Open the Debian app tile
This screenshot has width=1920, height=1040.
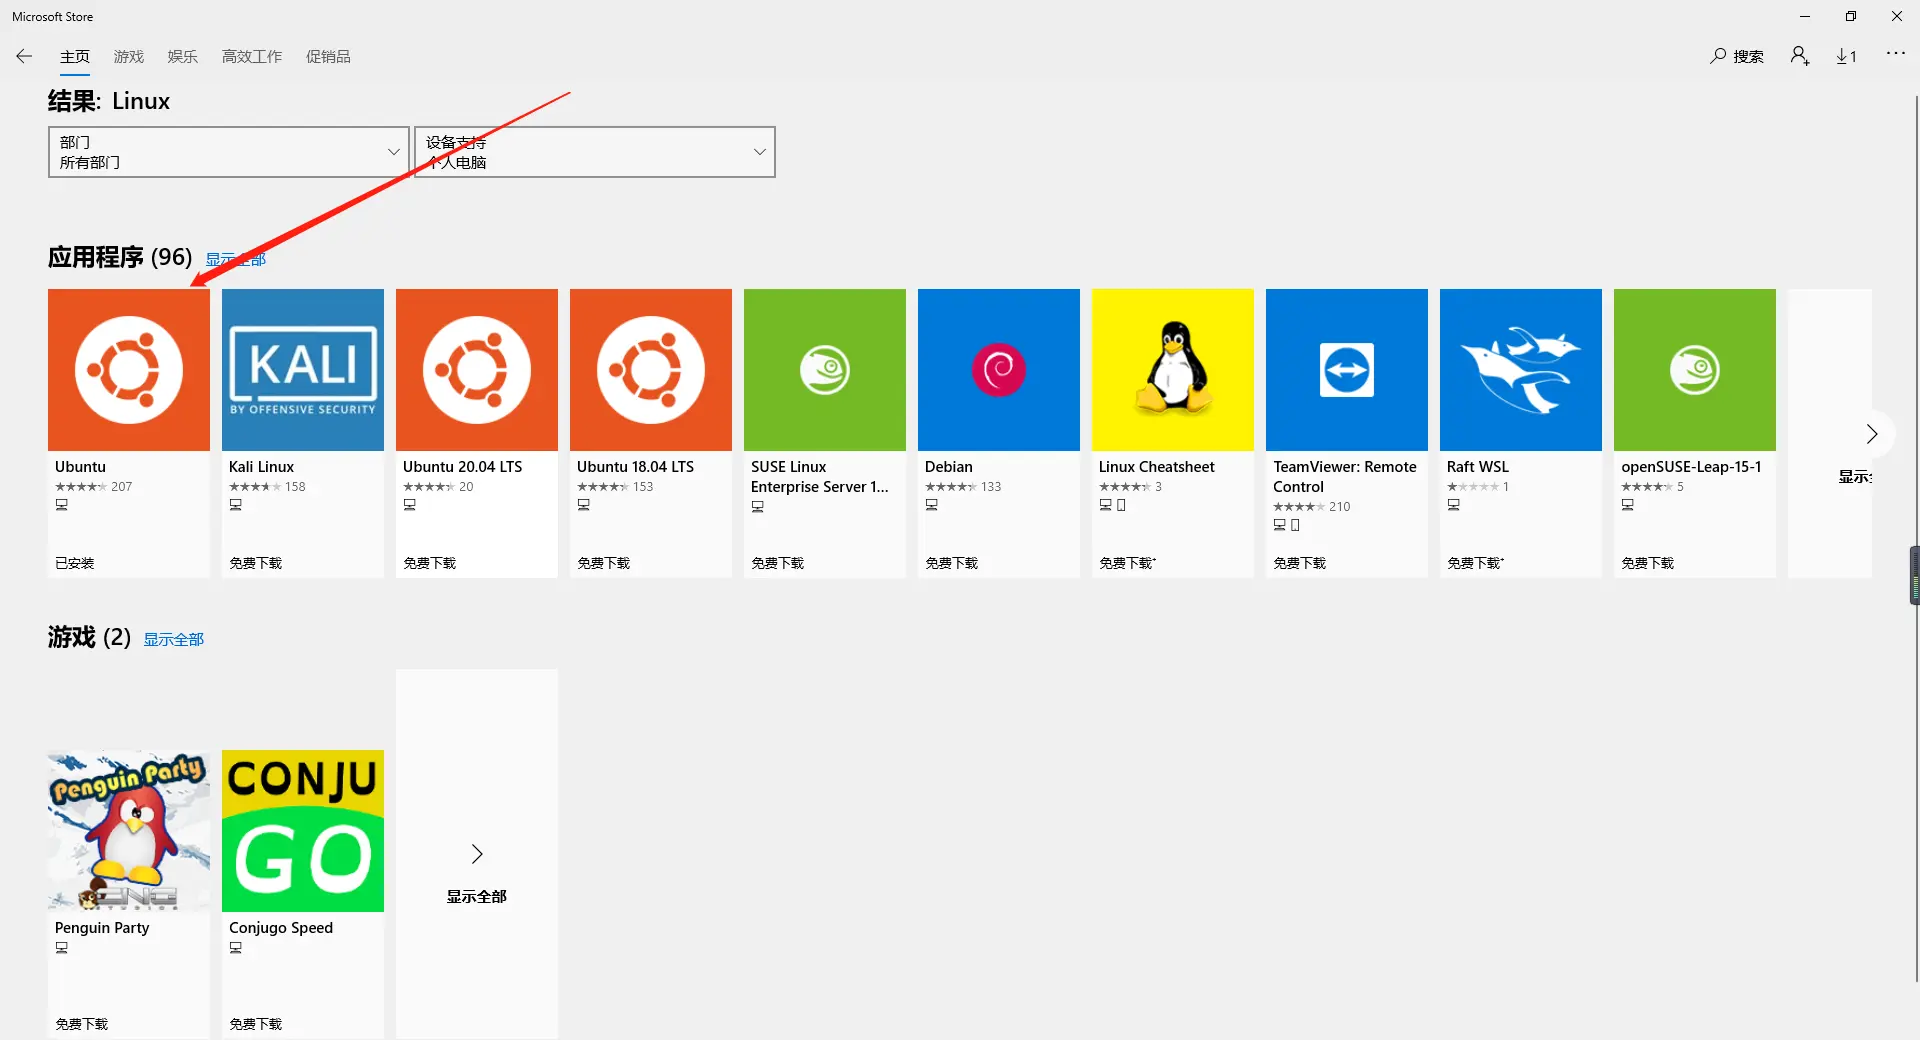pyautogui.click(x=999, y=370)
